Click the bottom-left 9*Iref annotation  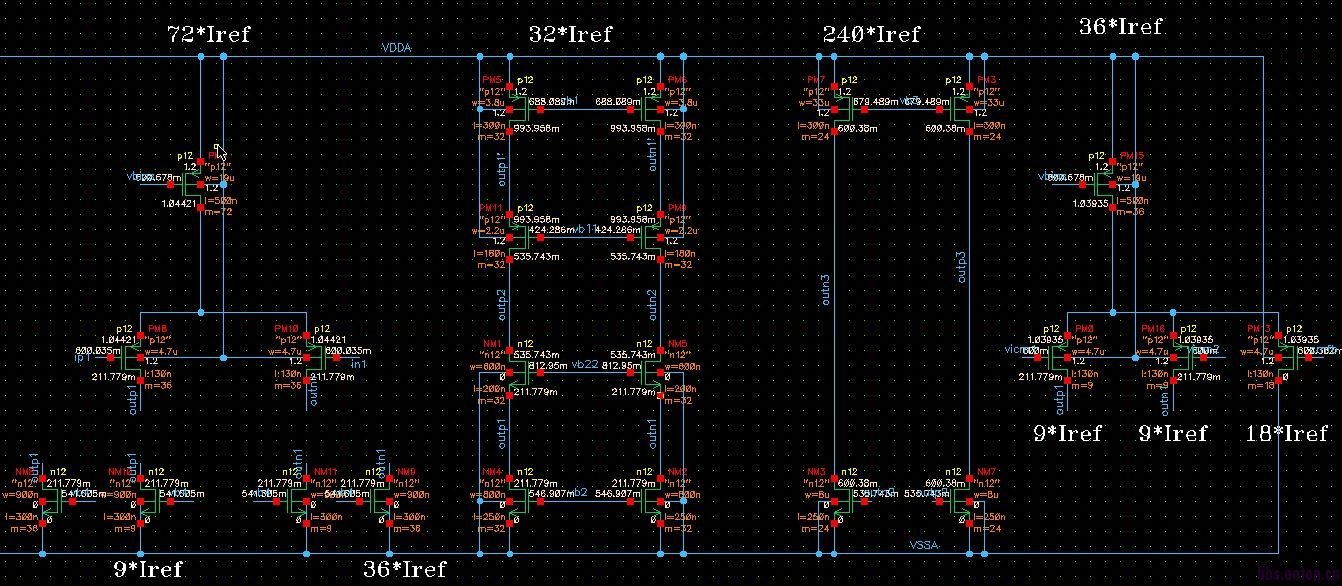click(147, 569)
